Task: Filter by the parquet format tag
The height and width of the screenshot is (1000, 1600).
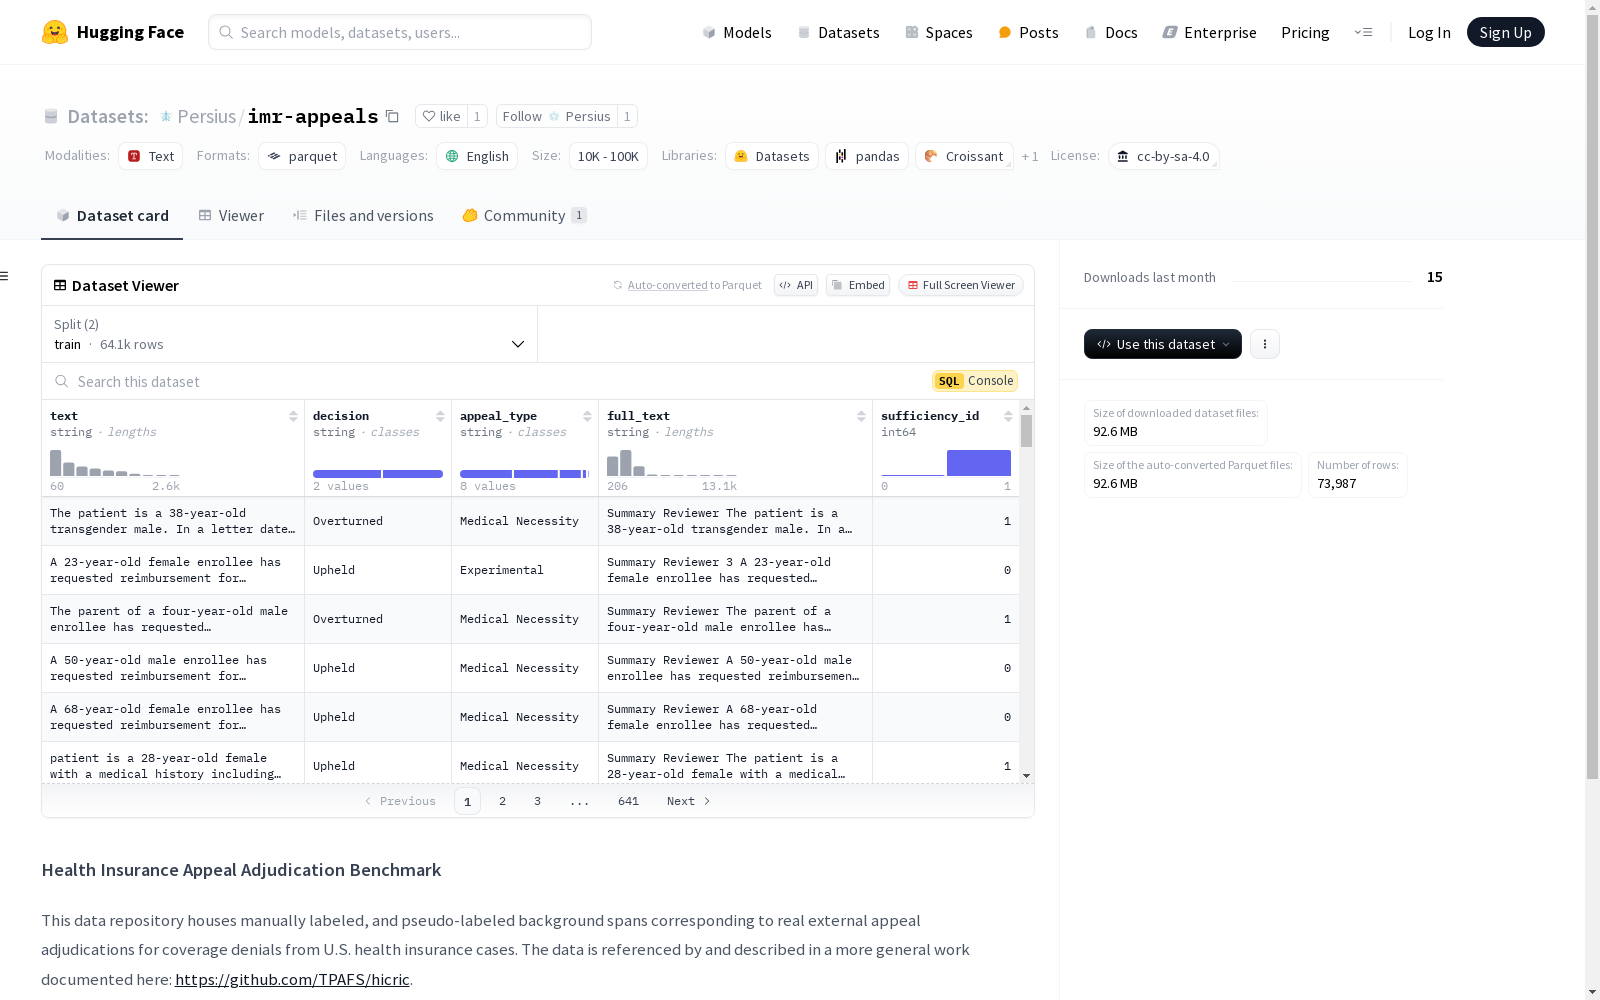Action: click(302, 156)
